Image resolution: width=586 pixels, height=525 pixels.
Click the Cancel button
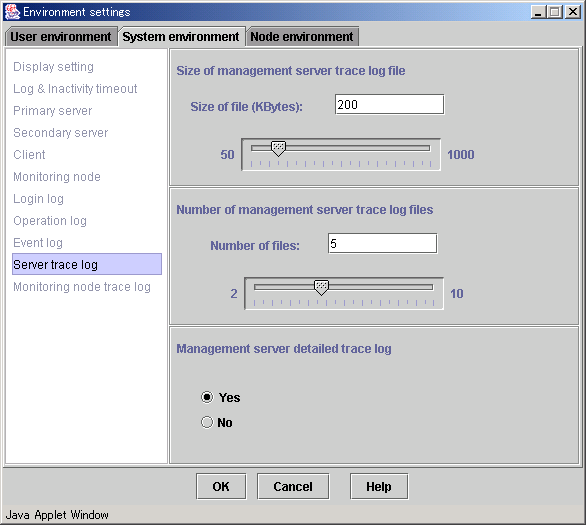[x=293, y=487]
